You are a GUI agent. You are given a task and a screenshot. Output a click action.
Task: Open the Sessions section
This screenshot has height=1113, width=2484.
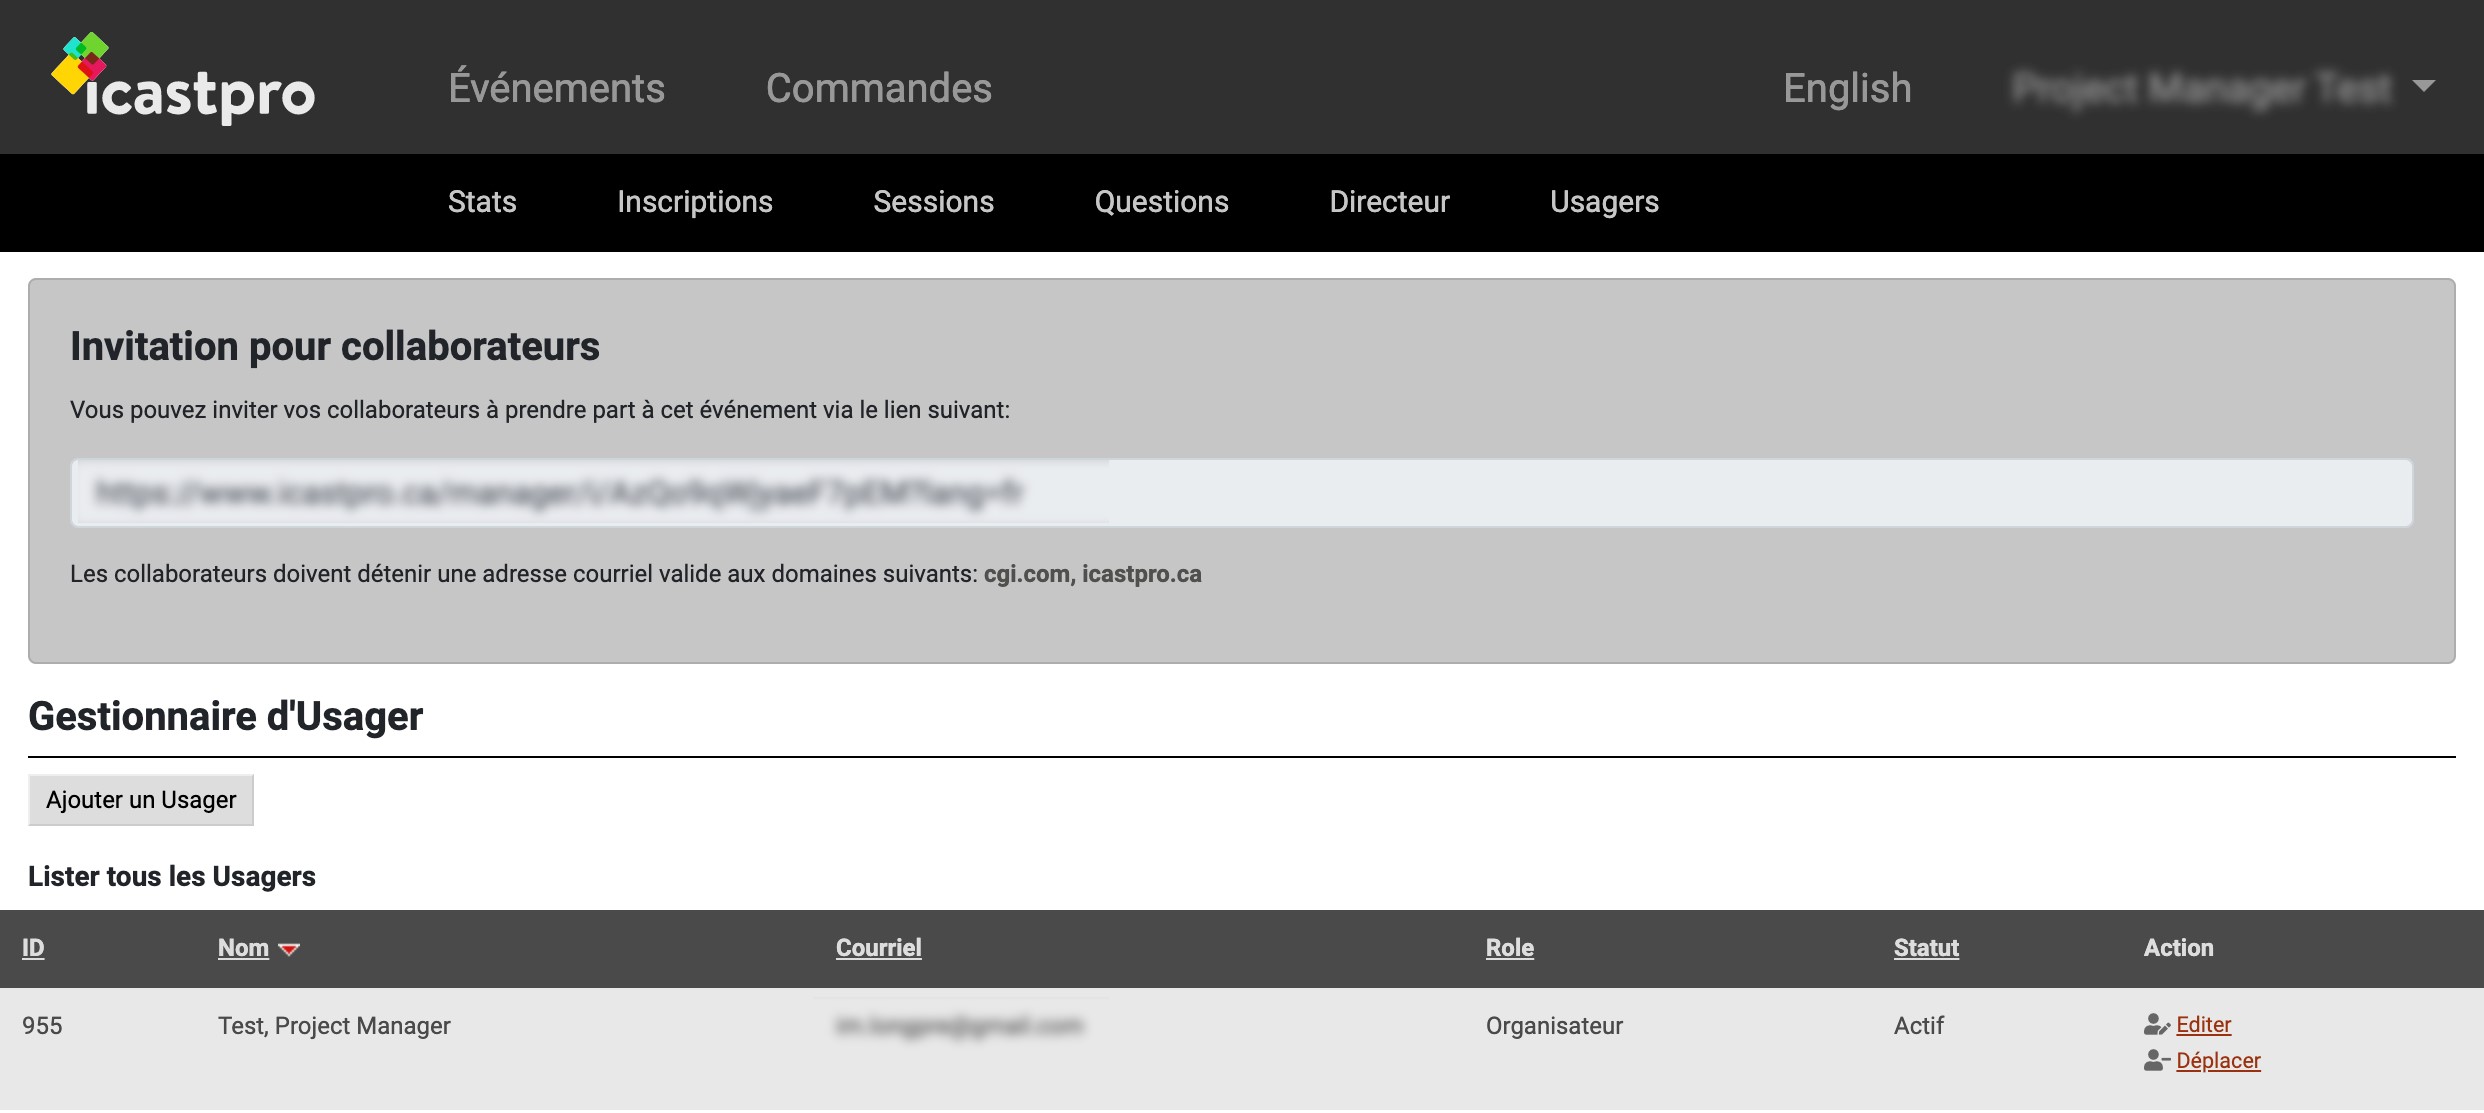point(933,202)
